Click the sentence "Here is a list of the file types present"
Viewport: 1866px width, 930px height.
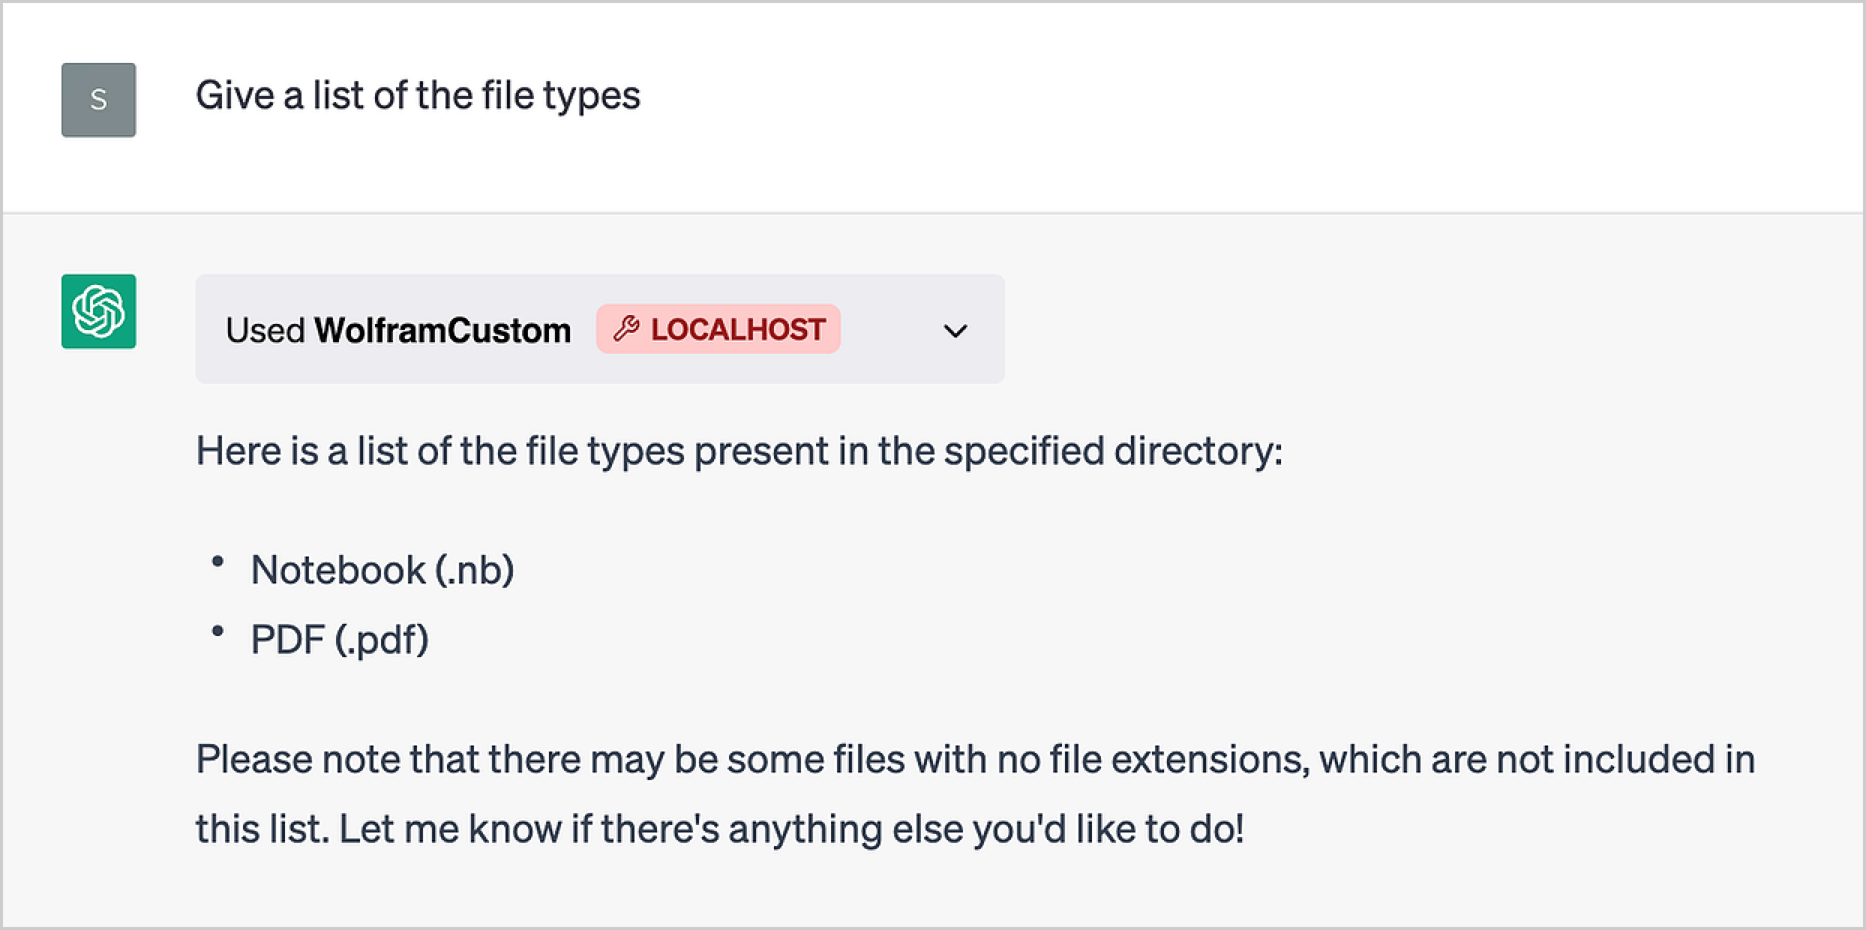739,451
